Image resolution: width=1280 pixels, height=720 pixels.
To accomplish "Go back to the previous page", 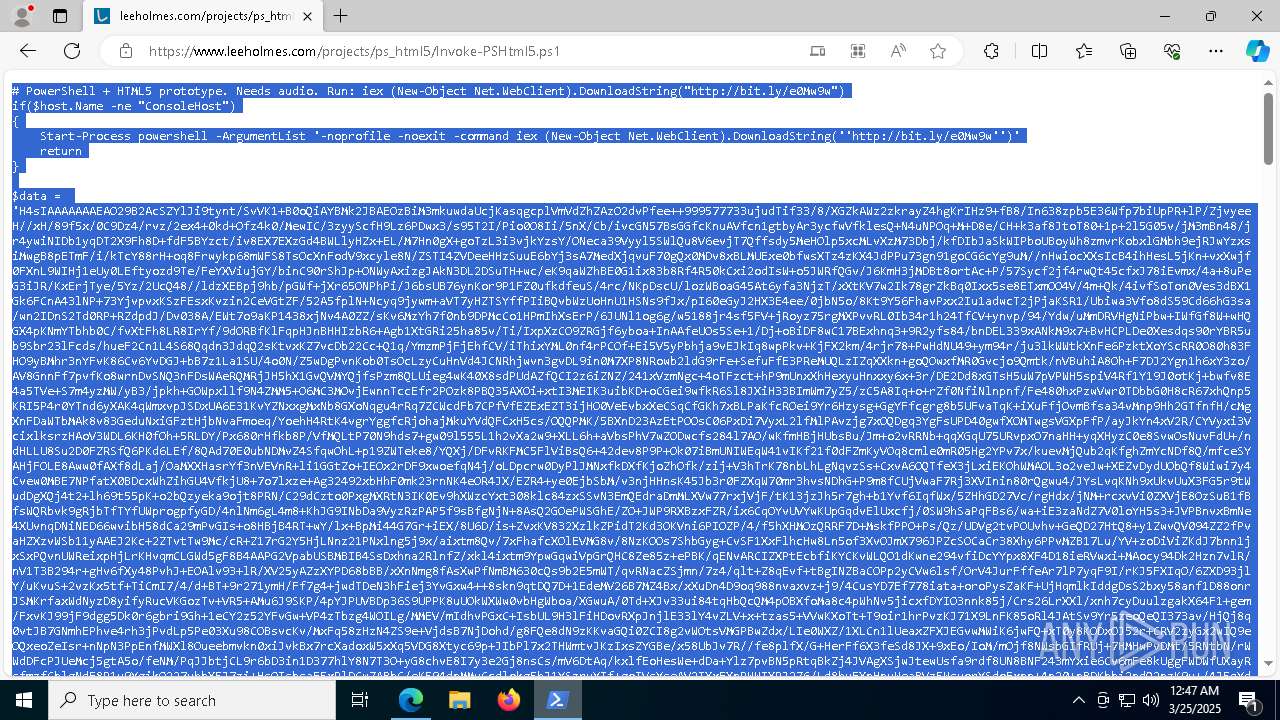I will click(28, 51).
